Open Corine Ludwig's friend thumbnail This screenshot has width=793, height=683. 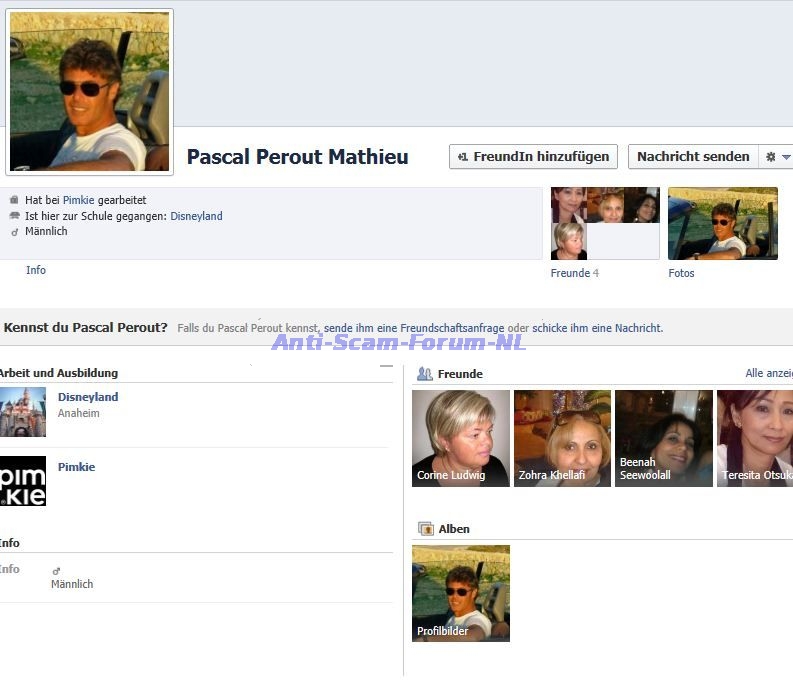tap(461, 438)
